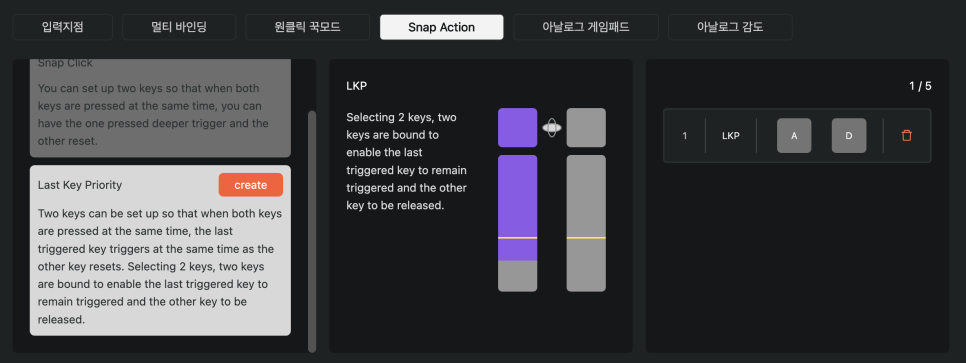Screen dimensions: 966x363
Task: Select the Snap Click card
Action: tap(160, 108)
